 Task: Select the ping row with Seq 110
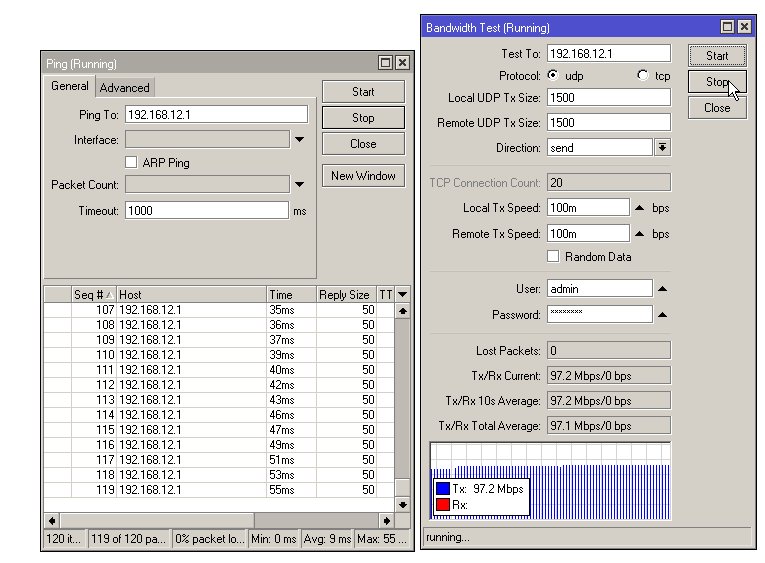tap(219, 355)
